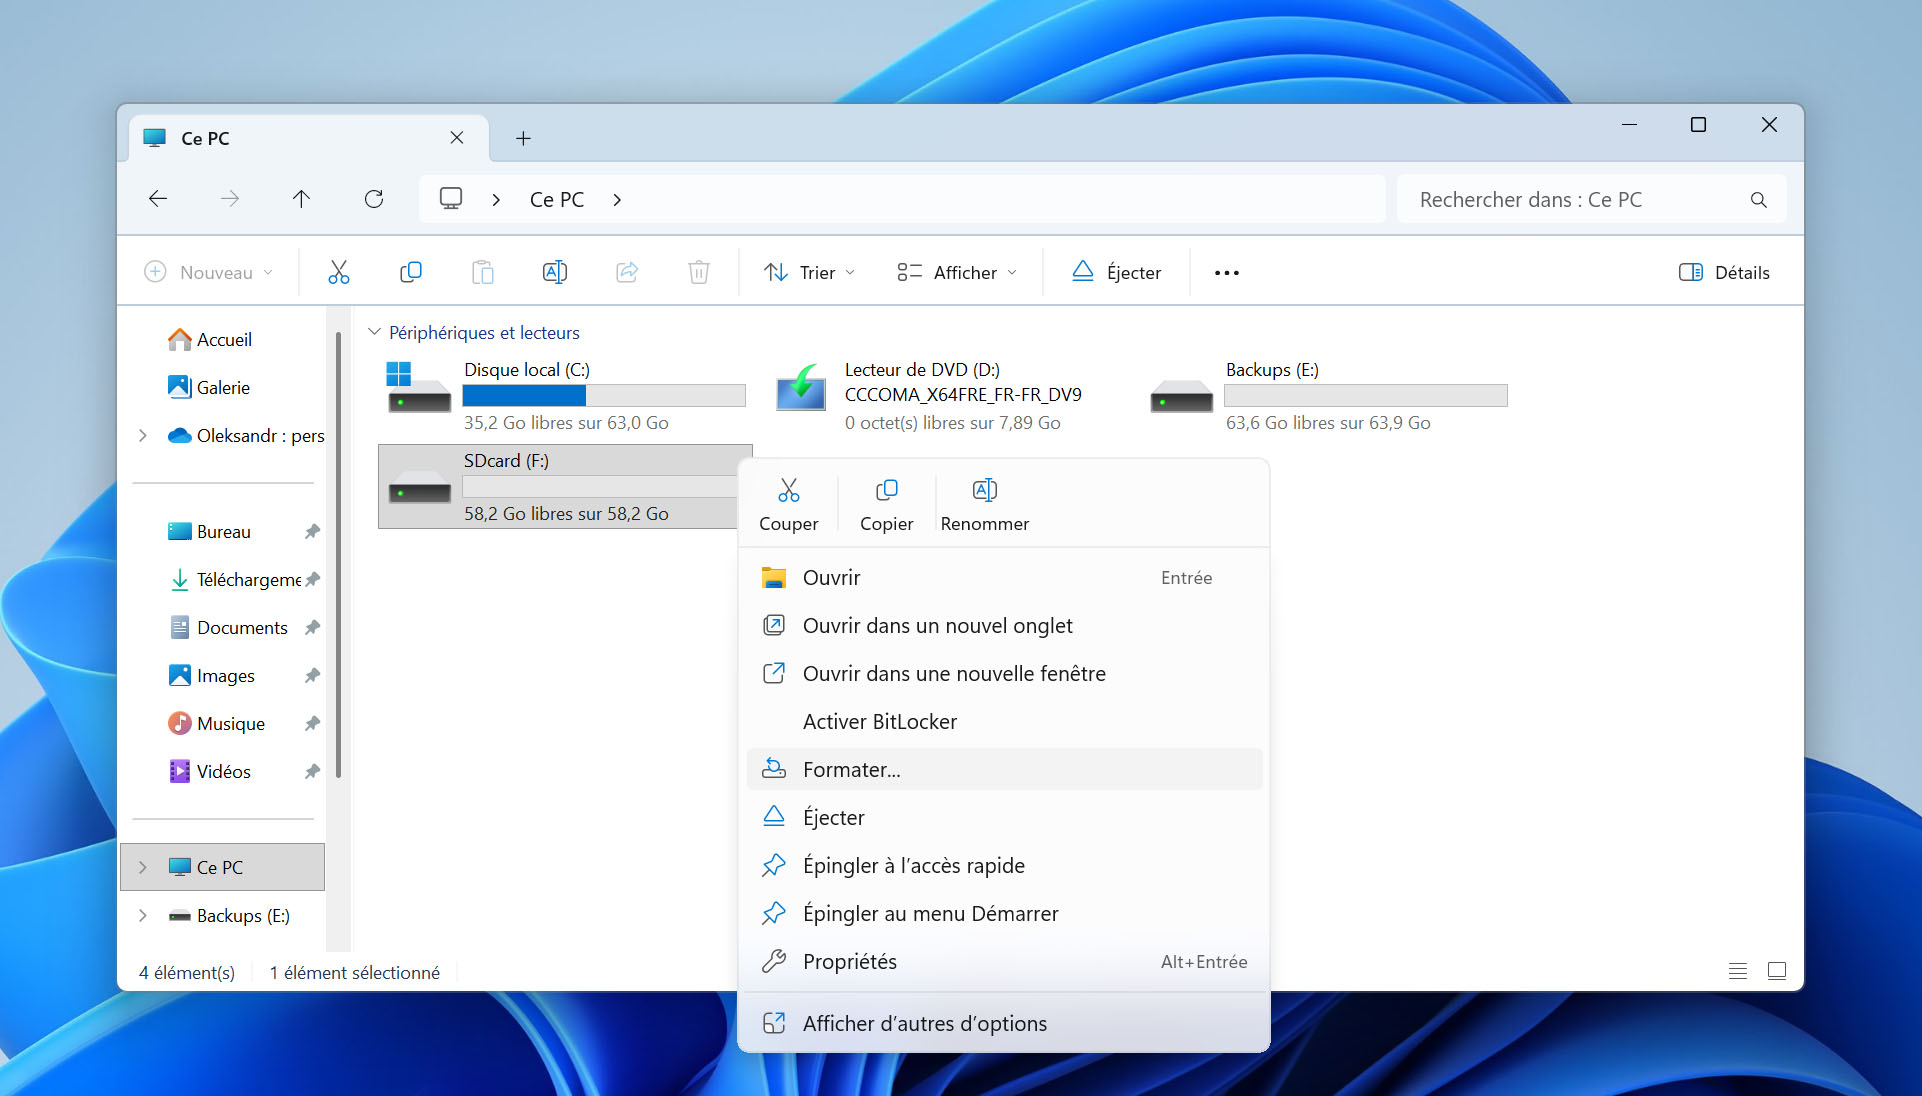Click the search magnifier icon
1922x1096 pixels.
[x=1758, y=200]
